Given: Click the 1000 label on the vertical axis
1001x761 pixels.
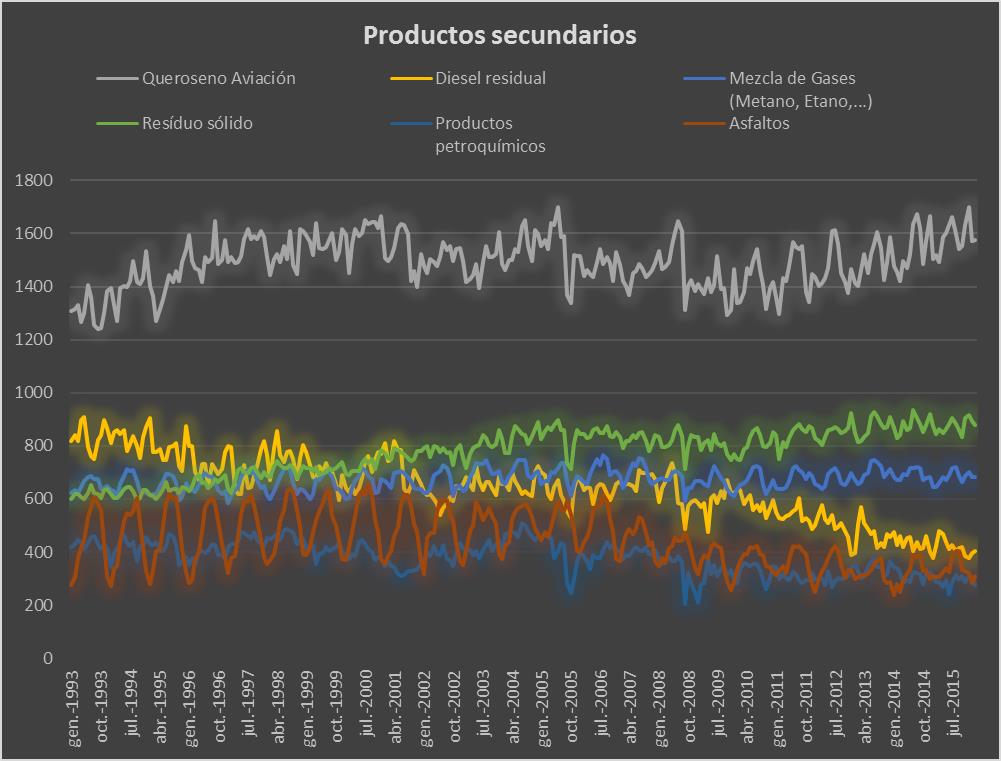Looking at the screenshot, I should pos(33,393).
